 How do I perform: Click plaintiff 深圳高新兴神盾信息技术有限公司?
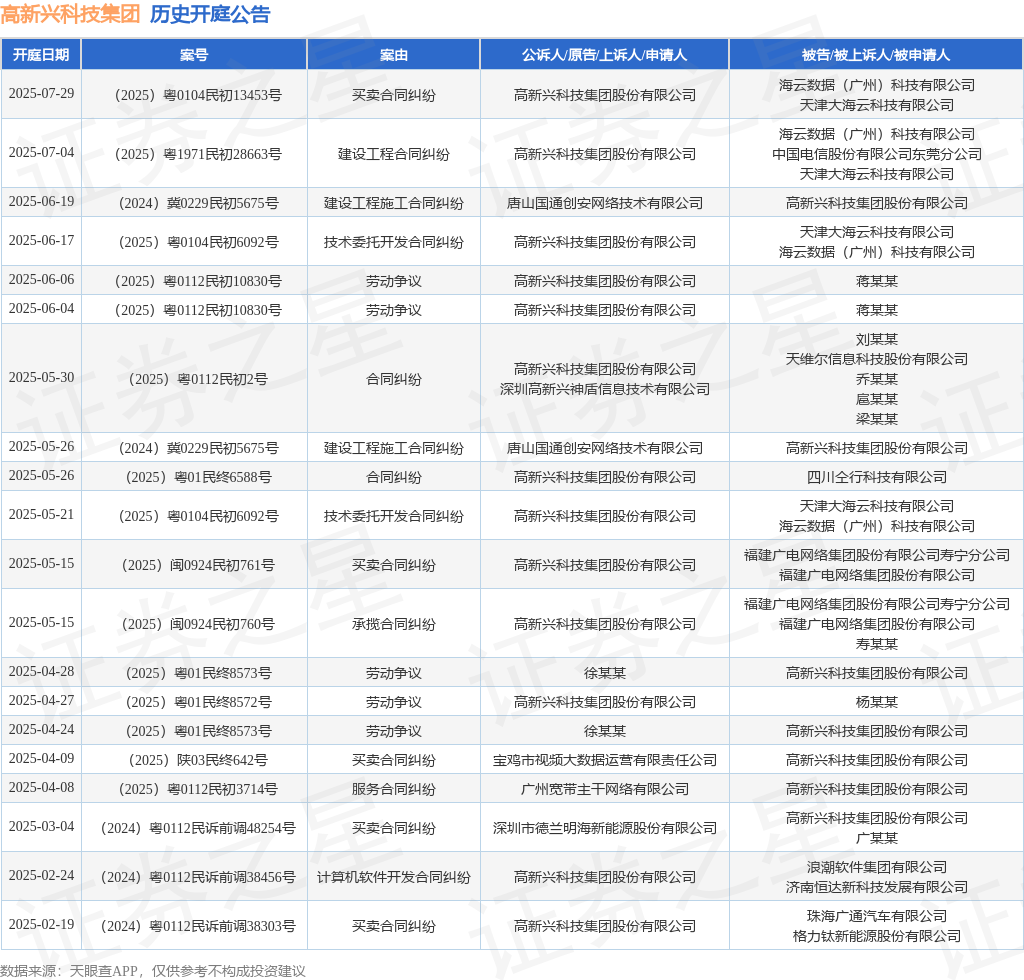pyautogui.click(x=605, y=389)
